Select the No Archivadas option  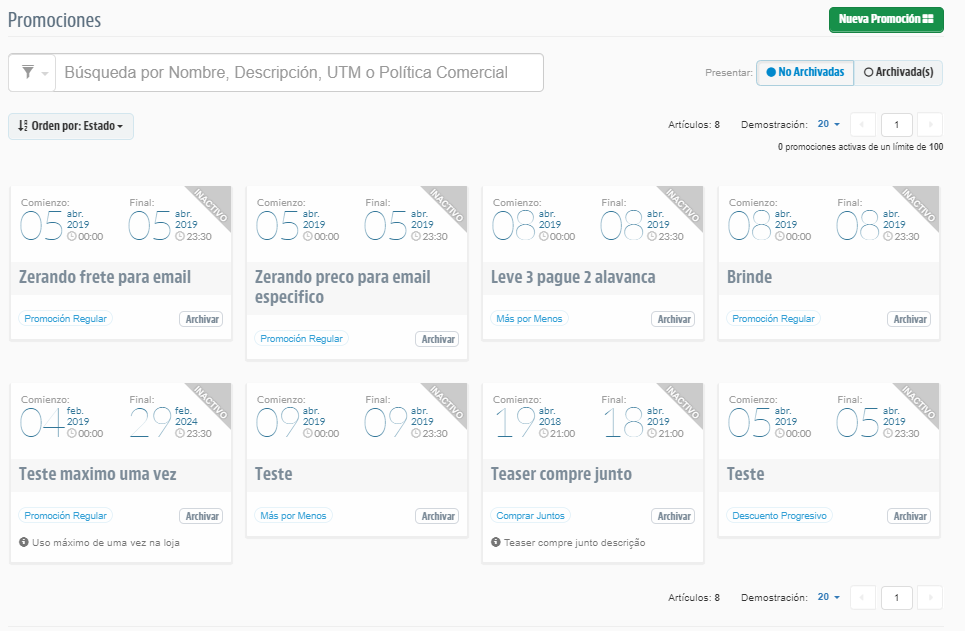[x=804, y=72]
